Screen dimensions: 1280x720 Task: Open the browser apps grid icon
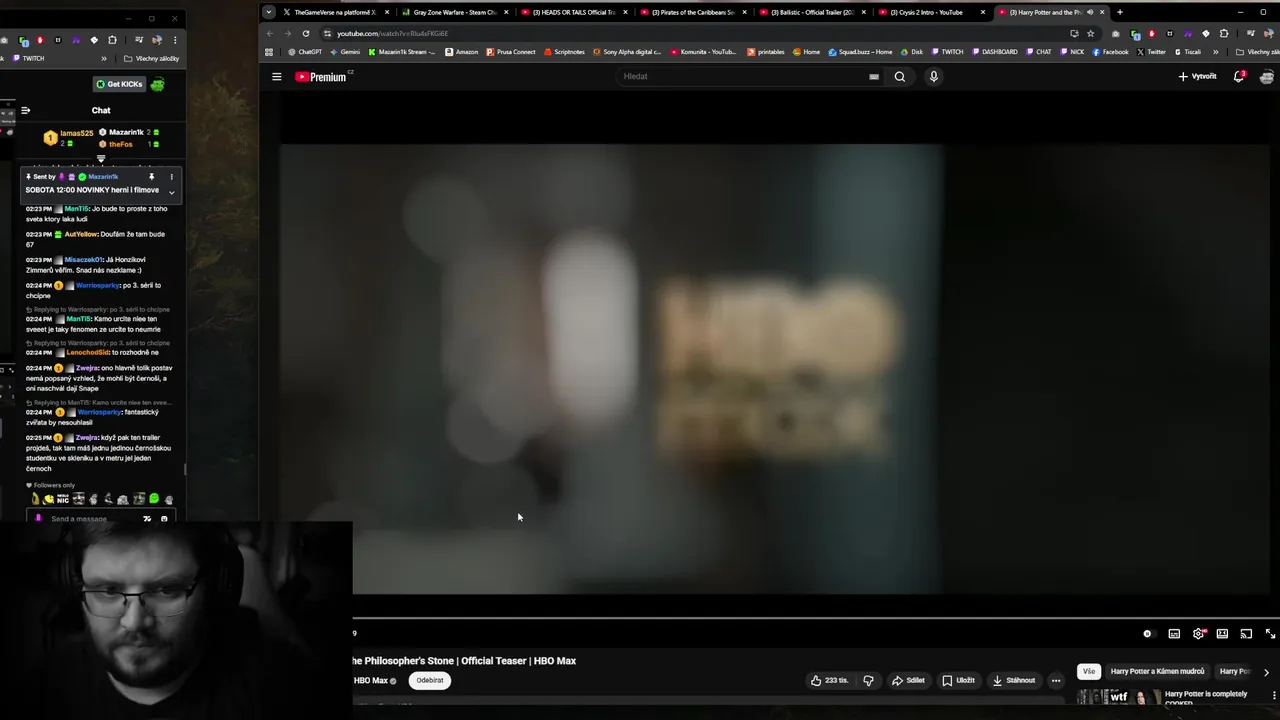pos(269,52)
